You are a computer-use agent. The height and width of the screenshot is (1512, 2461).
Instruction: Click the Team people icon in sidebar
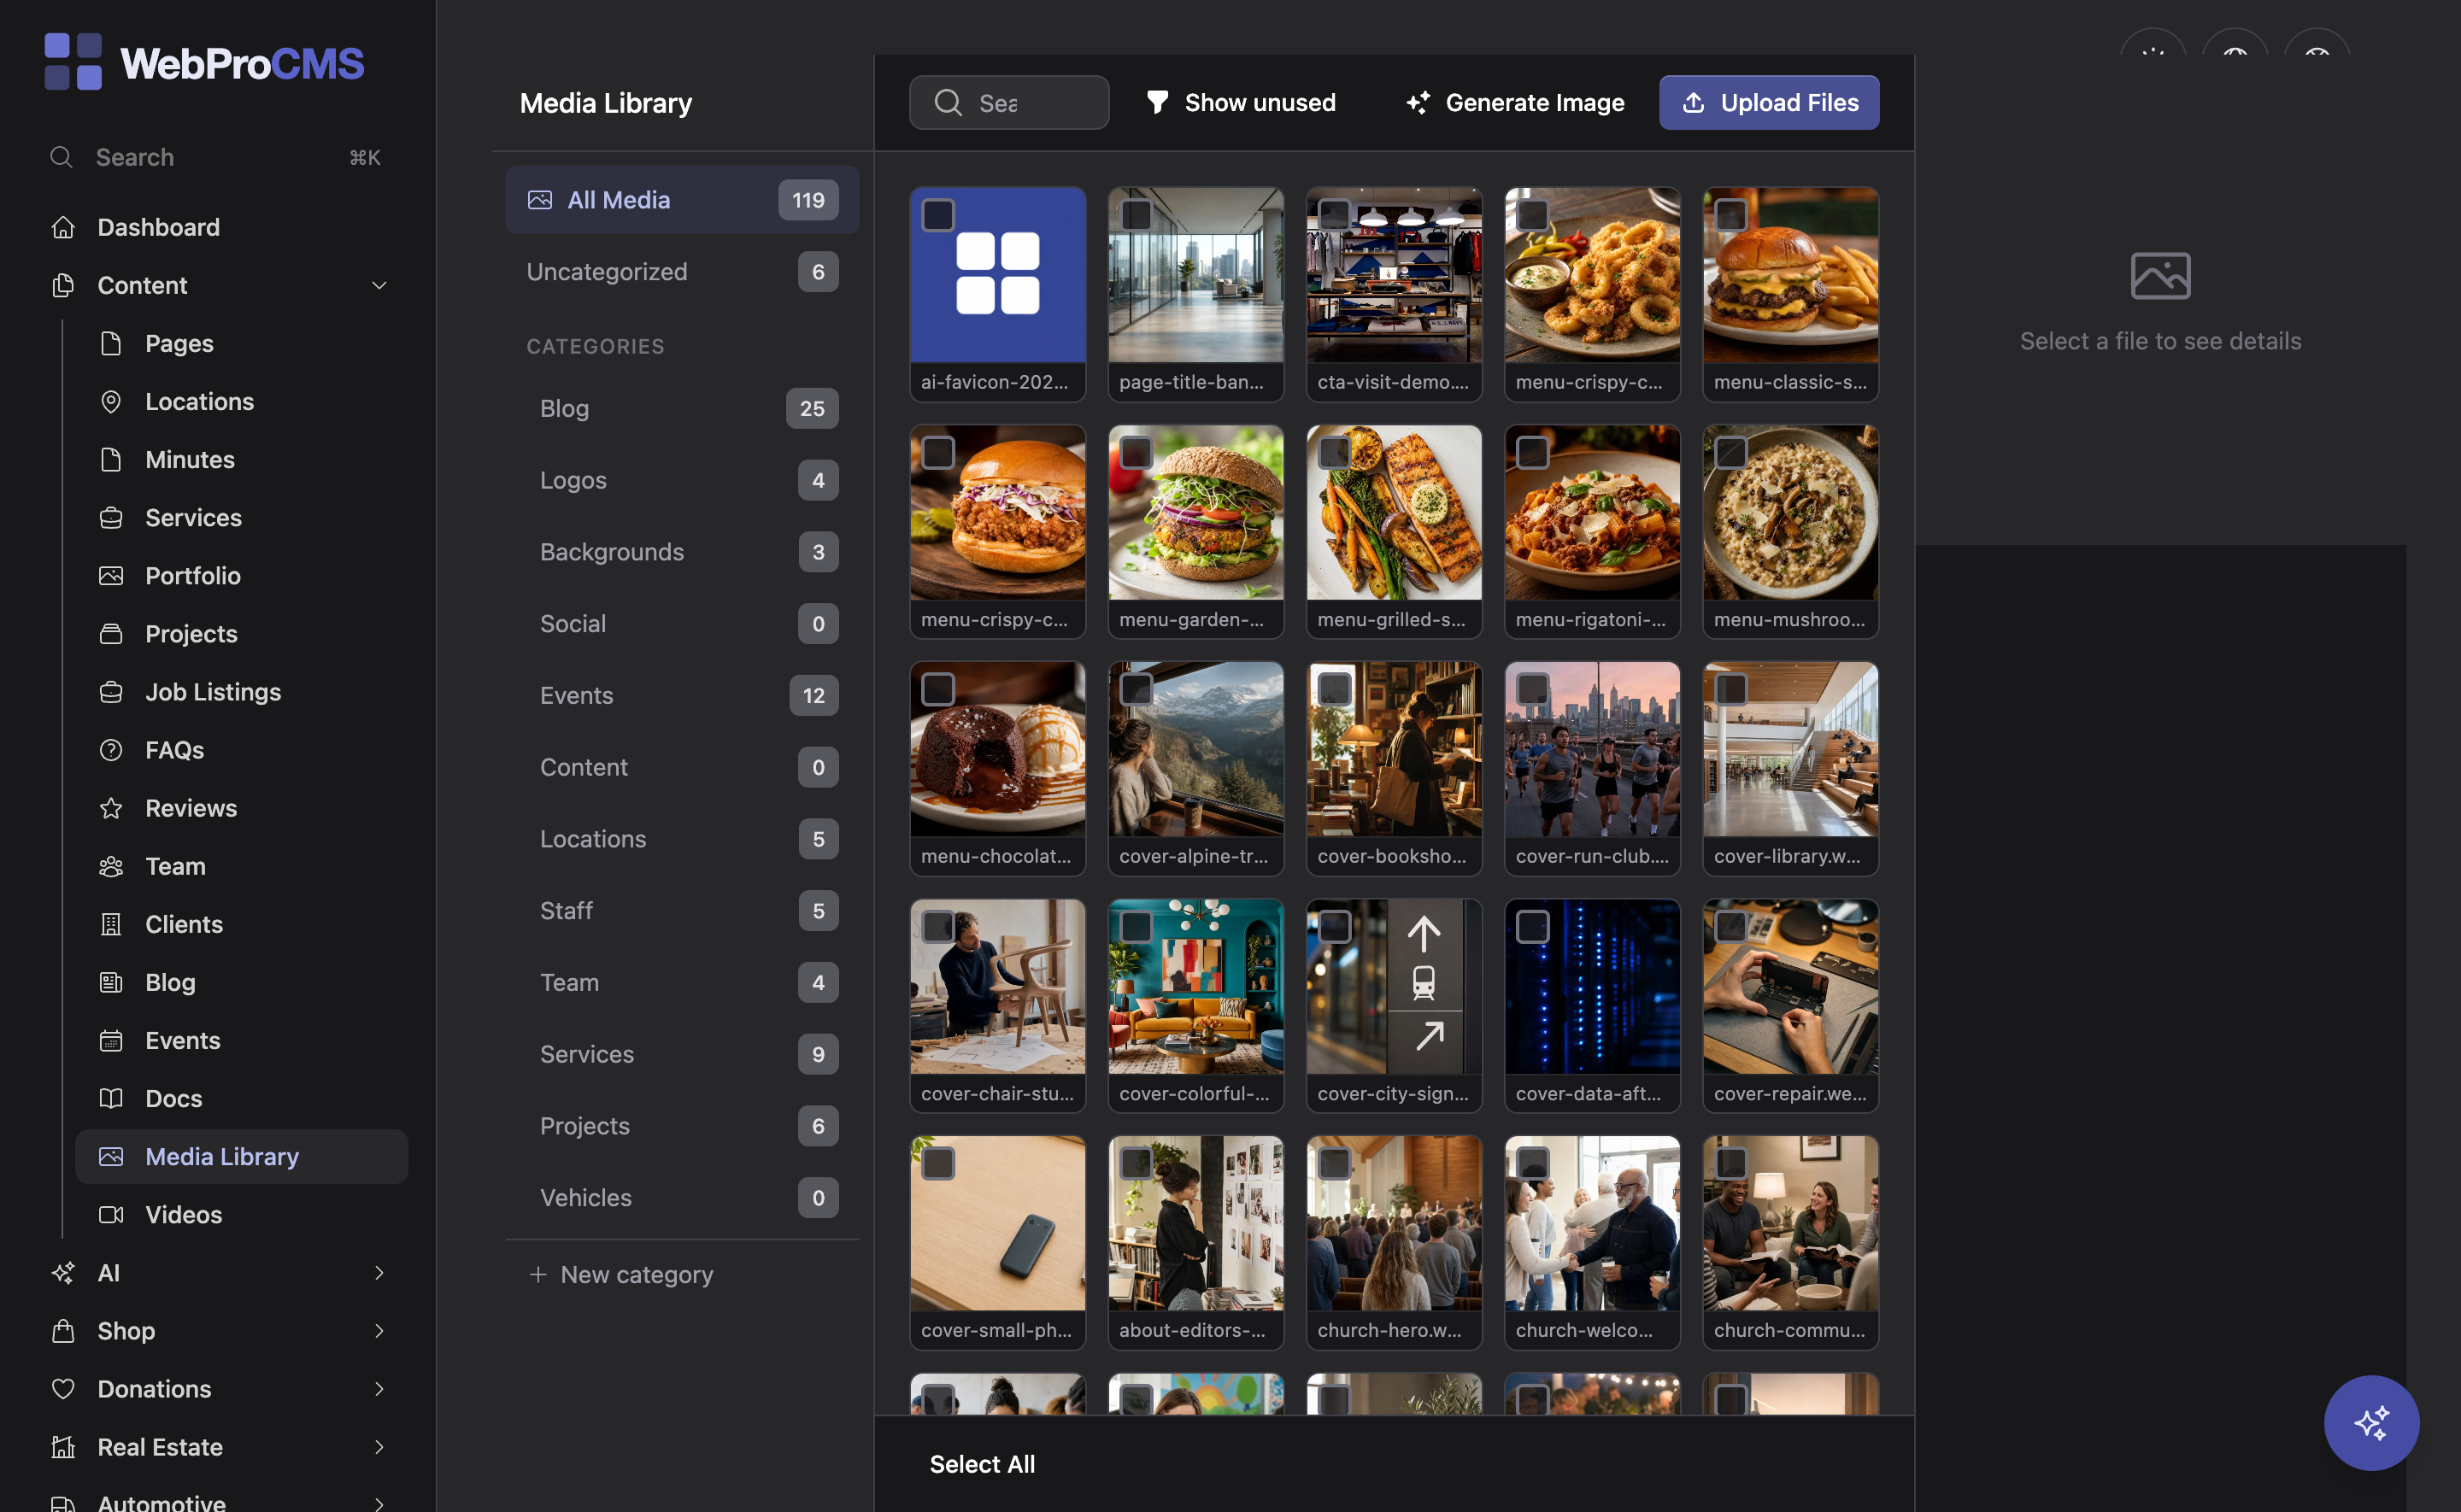click(x=111, y=865)
